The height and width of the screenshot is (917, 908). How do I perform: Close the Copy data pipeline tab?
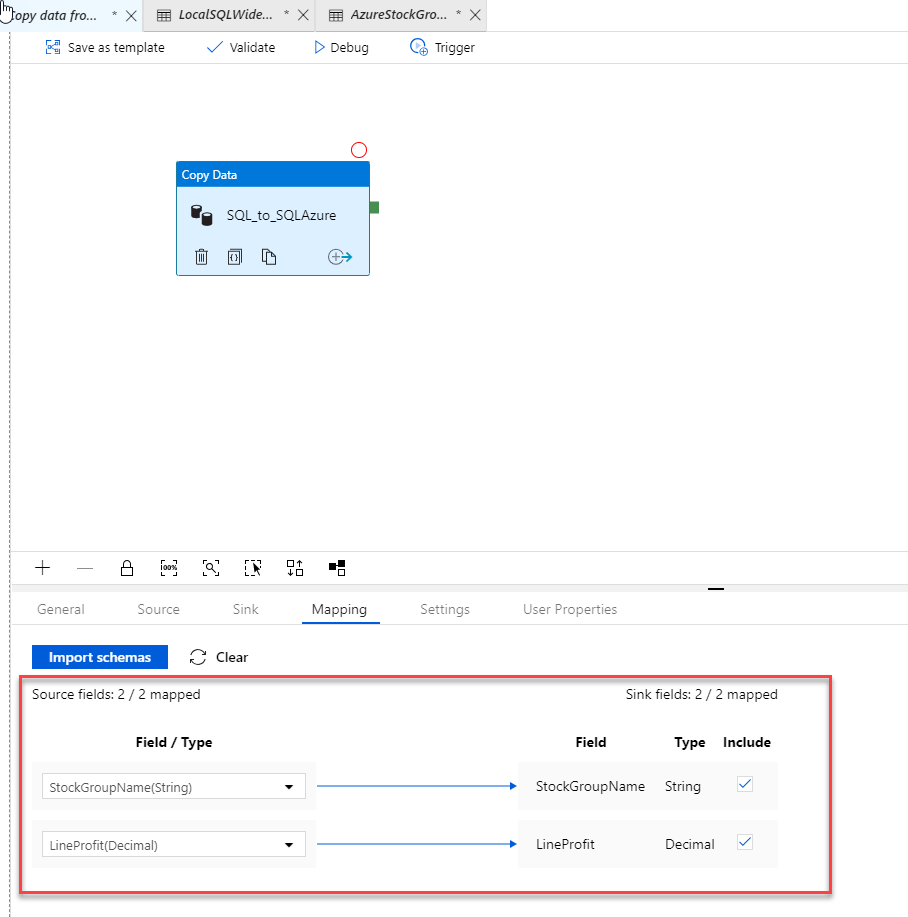(132, 16)
